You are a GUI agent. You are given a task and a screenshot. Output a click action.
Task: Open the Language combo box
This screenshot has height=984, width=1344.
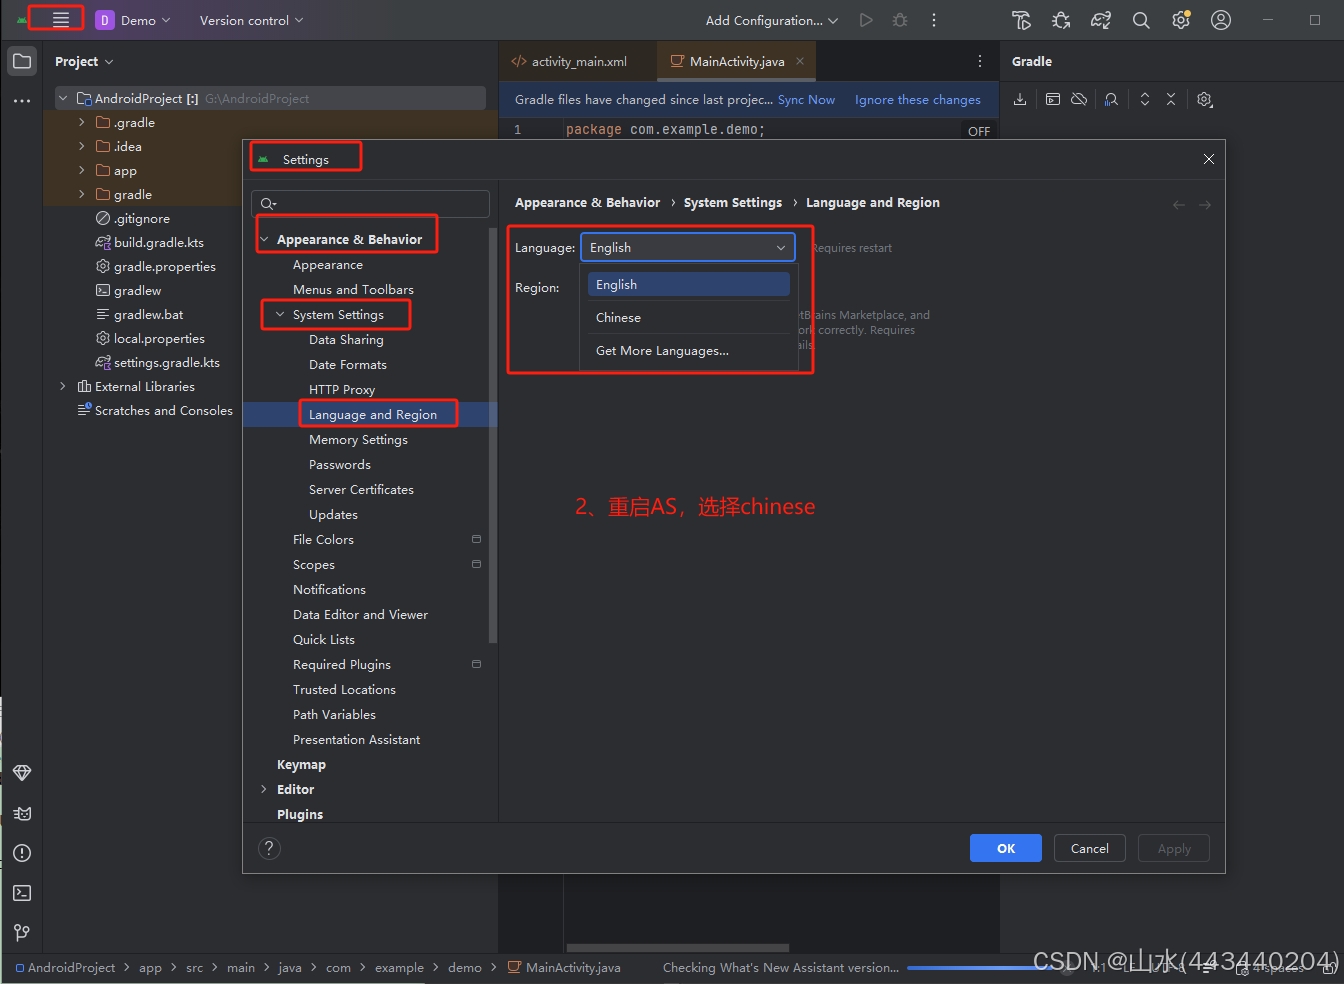tap(688, 248)
